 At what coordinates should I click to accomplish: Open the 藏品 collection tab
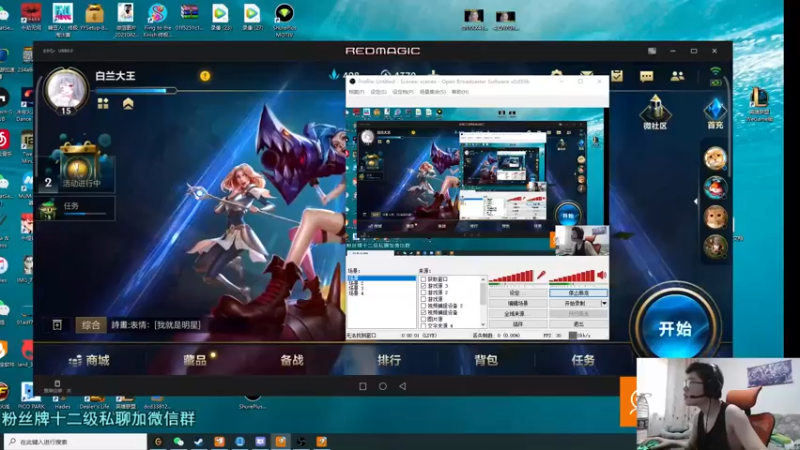coord(195,361)
